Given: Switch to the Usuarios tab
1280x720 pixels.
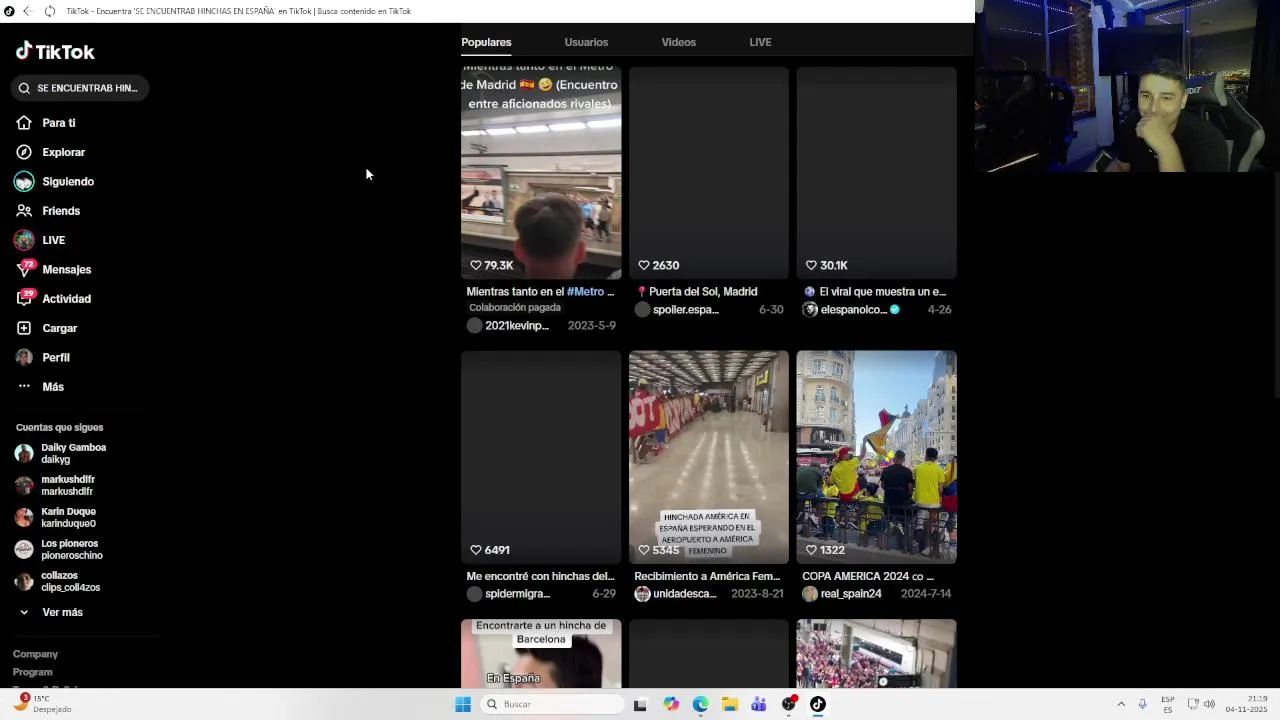Looking at the screenshot, I should click(586, 42).
